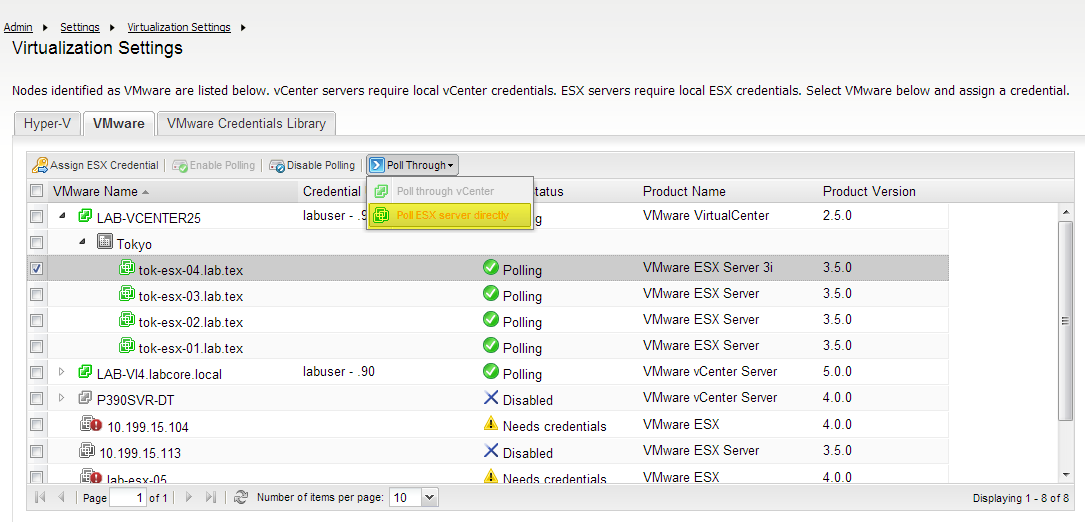1085x522 pixels.
Task: Click the warning icon for 10.199.15.104
Action: click(x=491, y=424)
